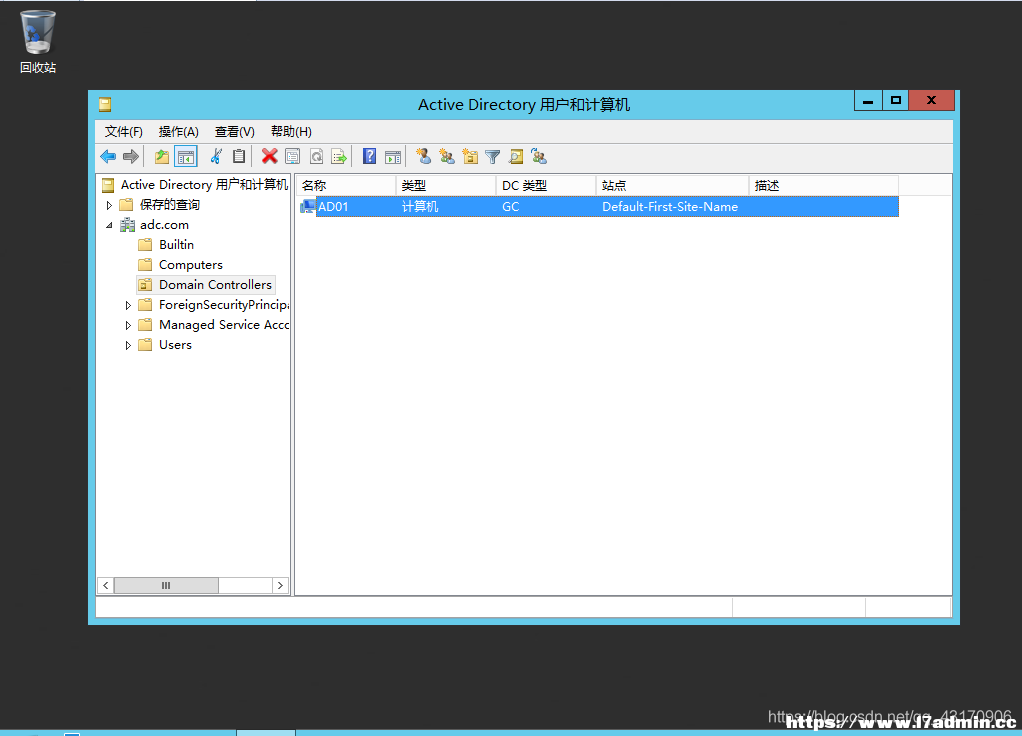Select the 回收站 Recycle Bin desktop icon

coord(38,41)
